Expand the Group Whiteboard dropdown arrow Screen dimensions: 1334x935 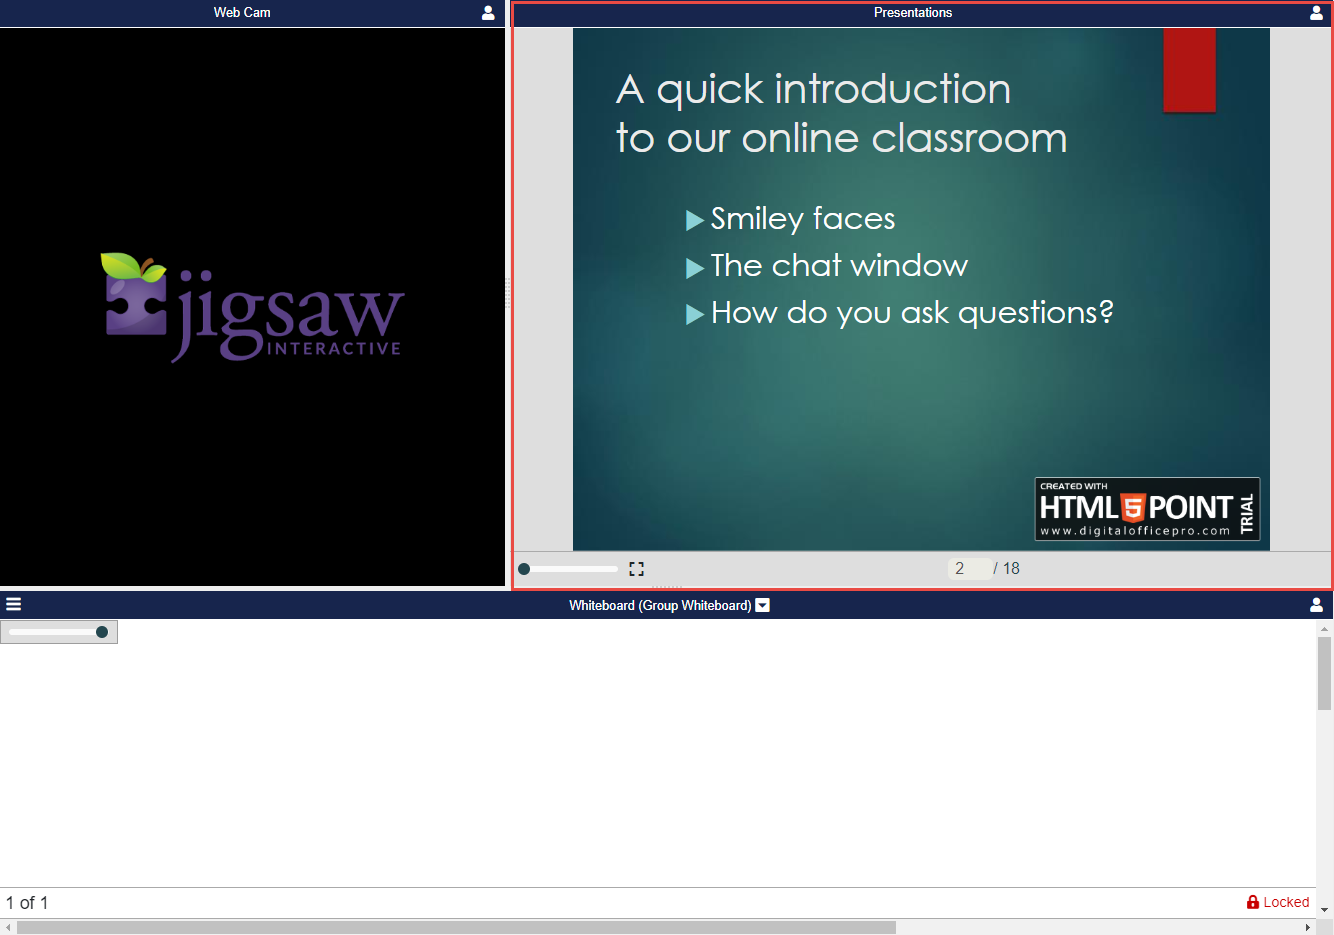[x=763, y=605]
